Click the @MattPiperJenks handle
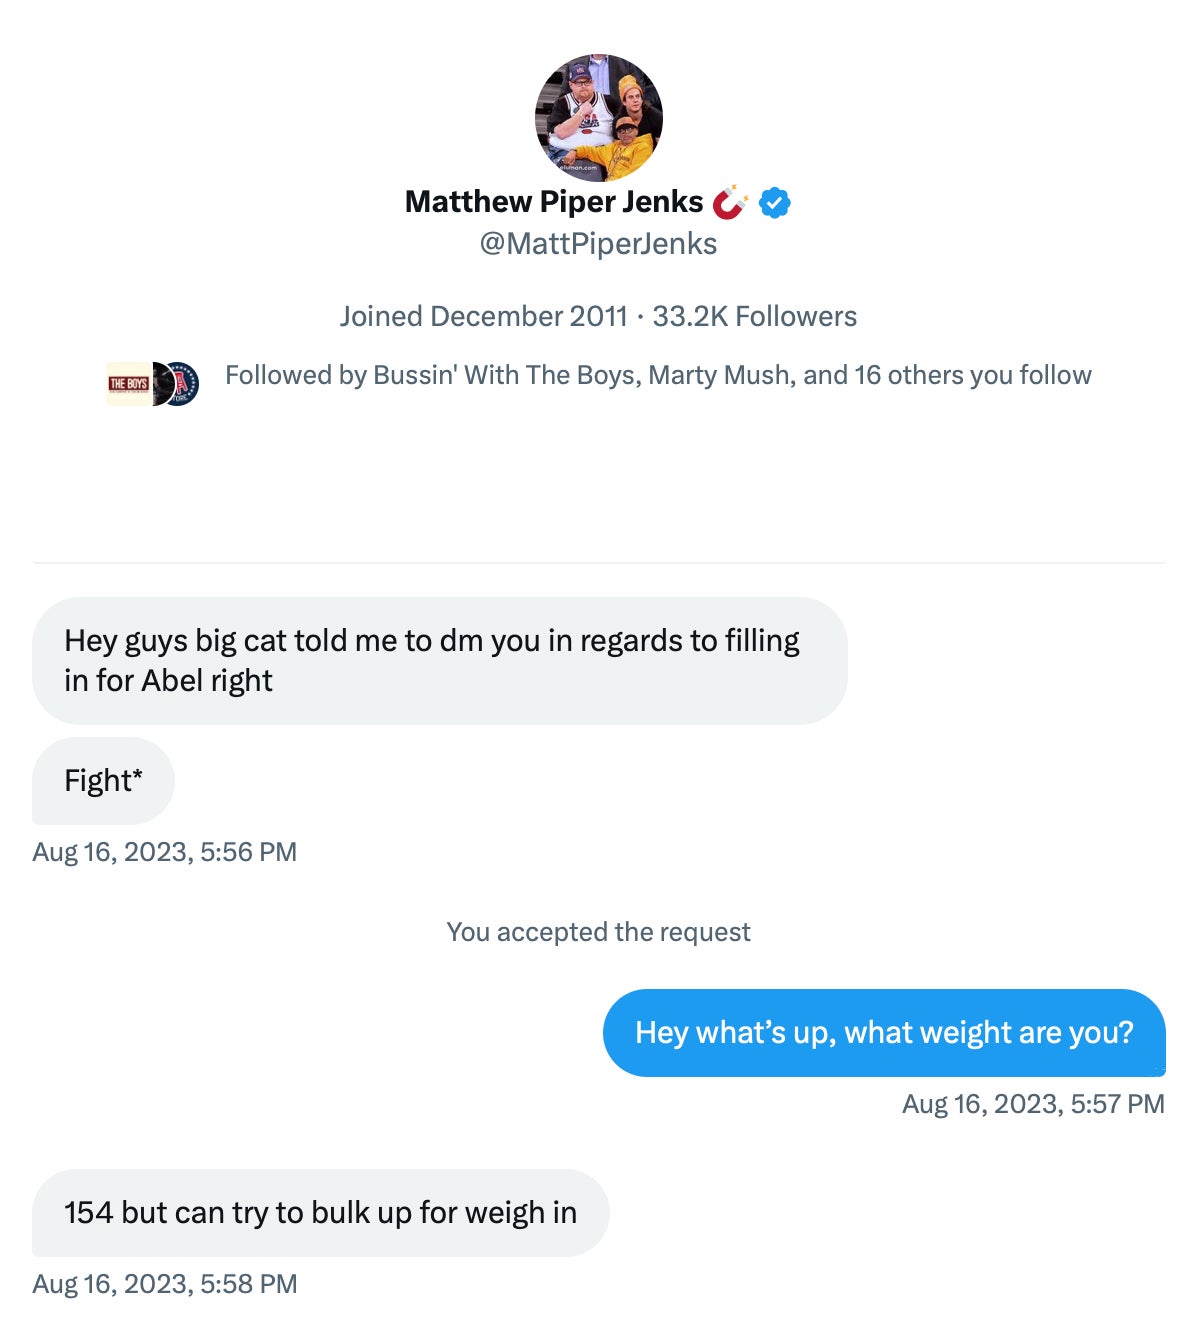The height and width of the screenshot is (1321, 1194). pyautogui.click(x=598, y=244)
